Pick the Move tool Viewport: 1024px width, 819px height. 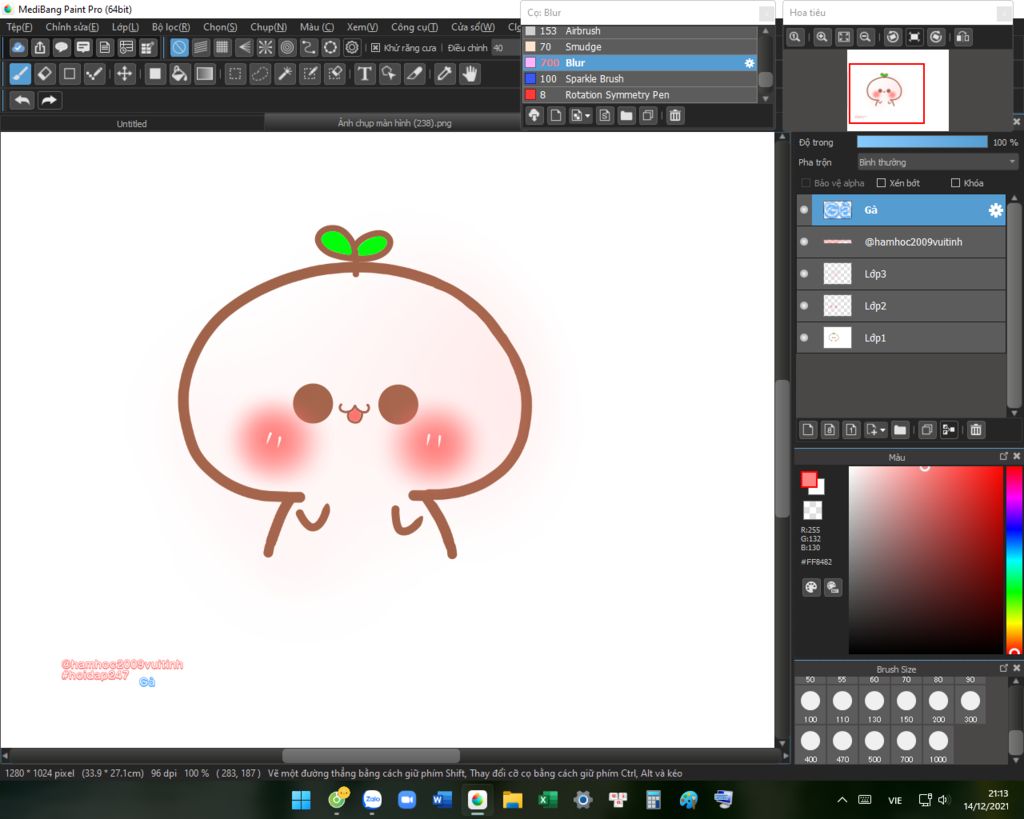(x=124, y=74)
